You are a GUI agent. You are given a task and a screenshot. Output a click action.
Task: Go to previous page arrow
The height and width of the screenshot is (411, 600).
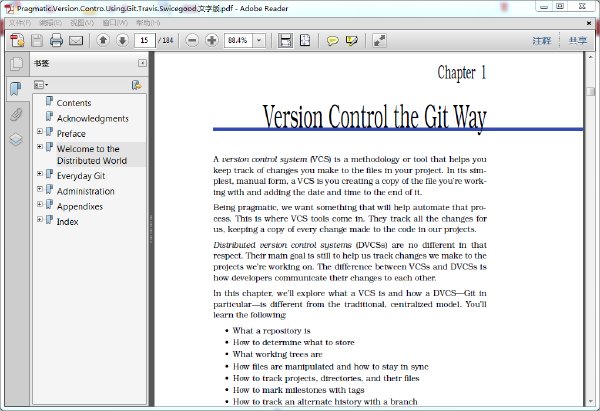tap(103, 40)
